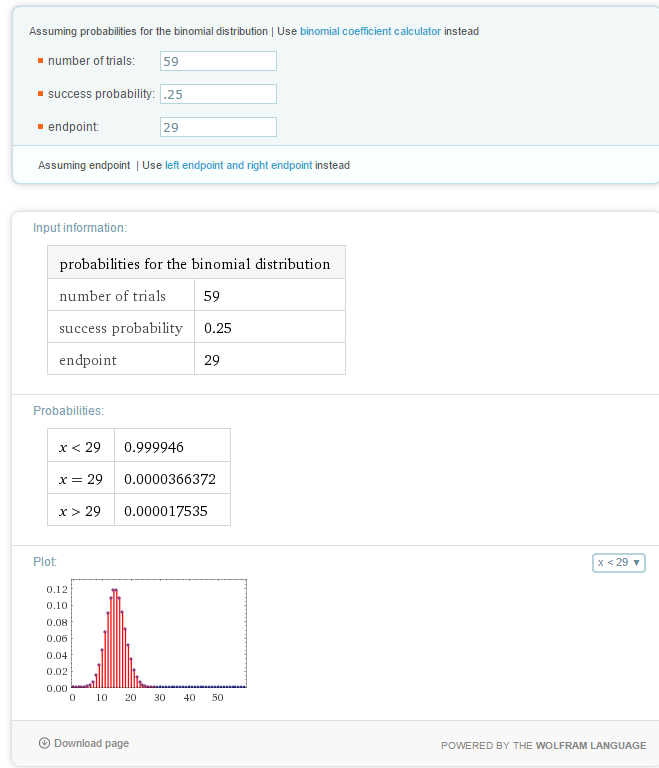Select the x = 29 result 0.0000366372
The height and width of the screenshot is (768, 659).
170,479
